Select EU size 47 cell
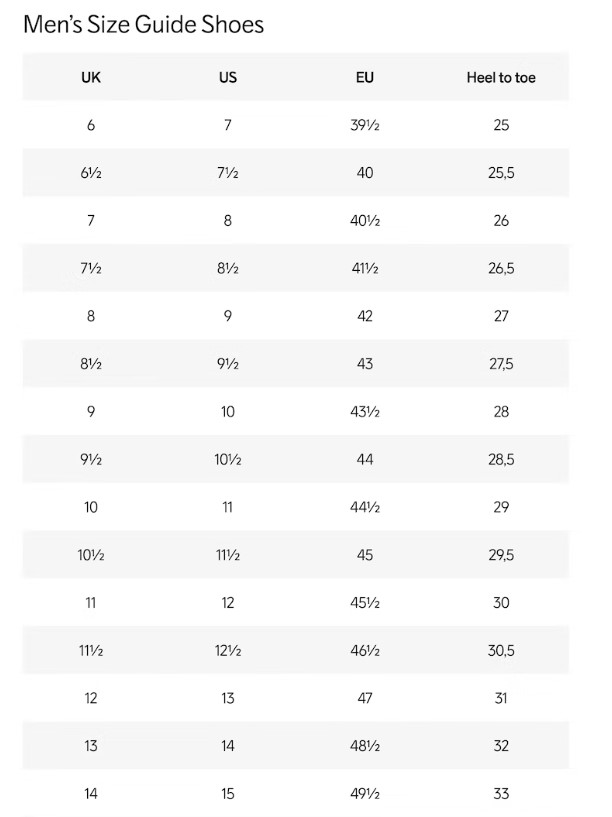 click(x=365, y=698)
